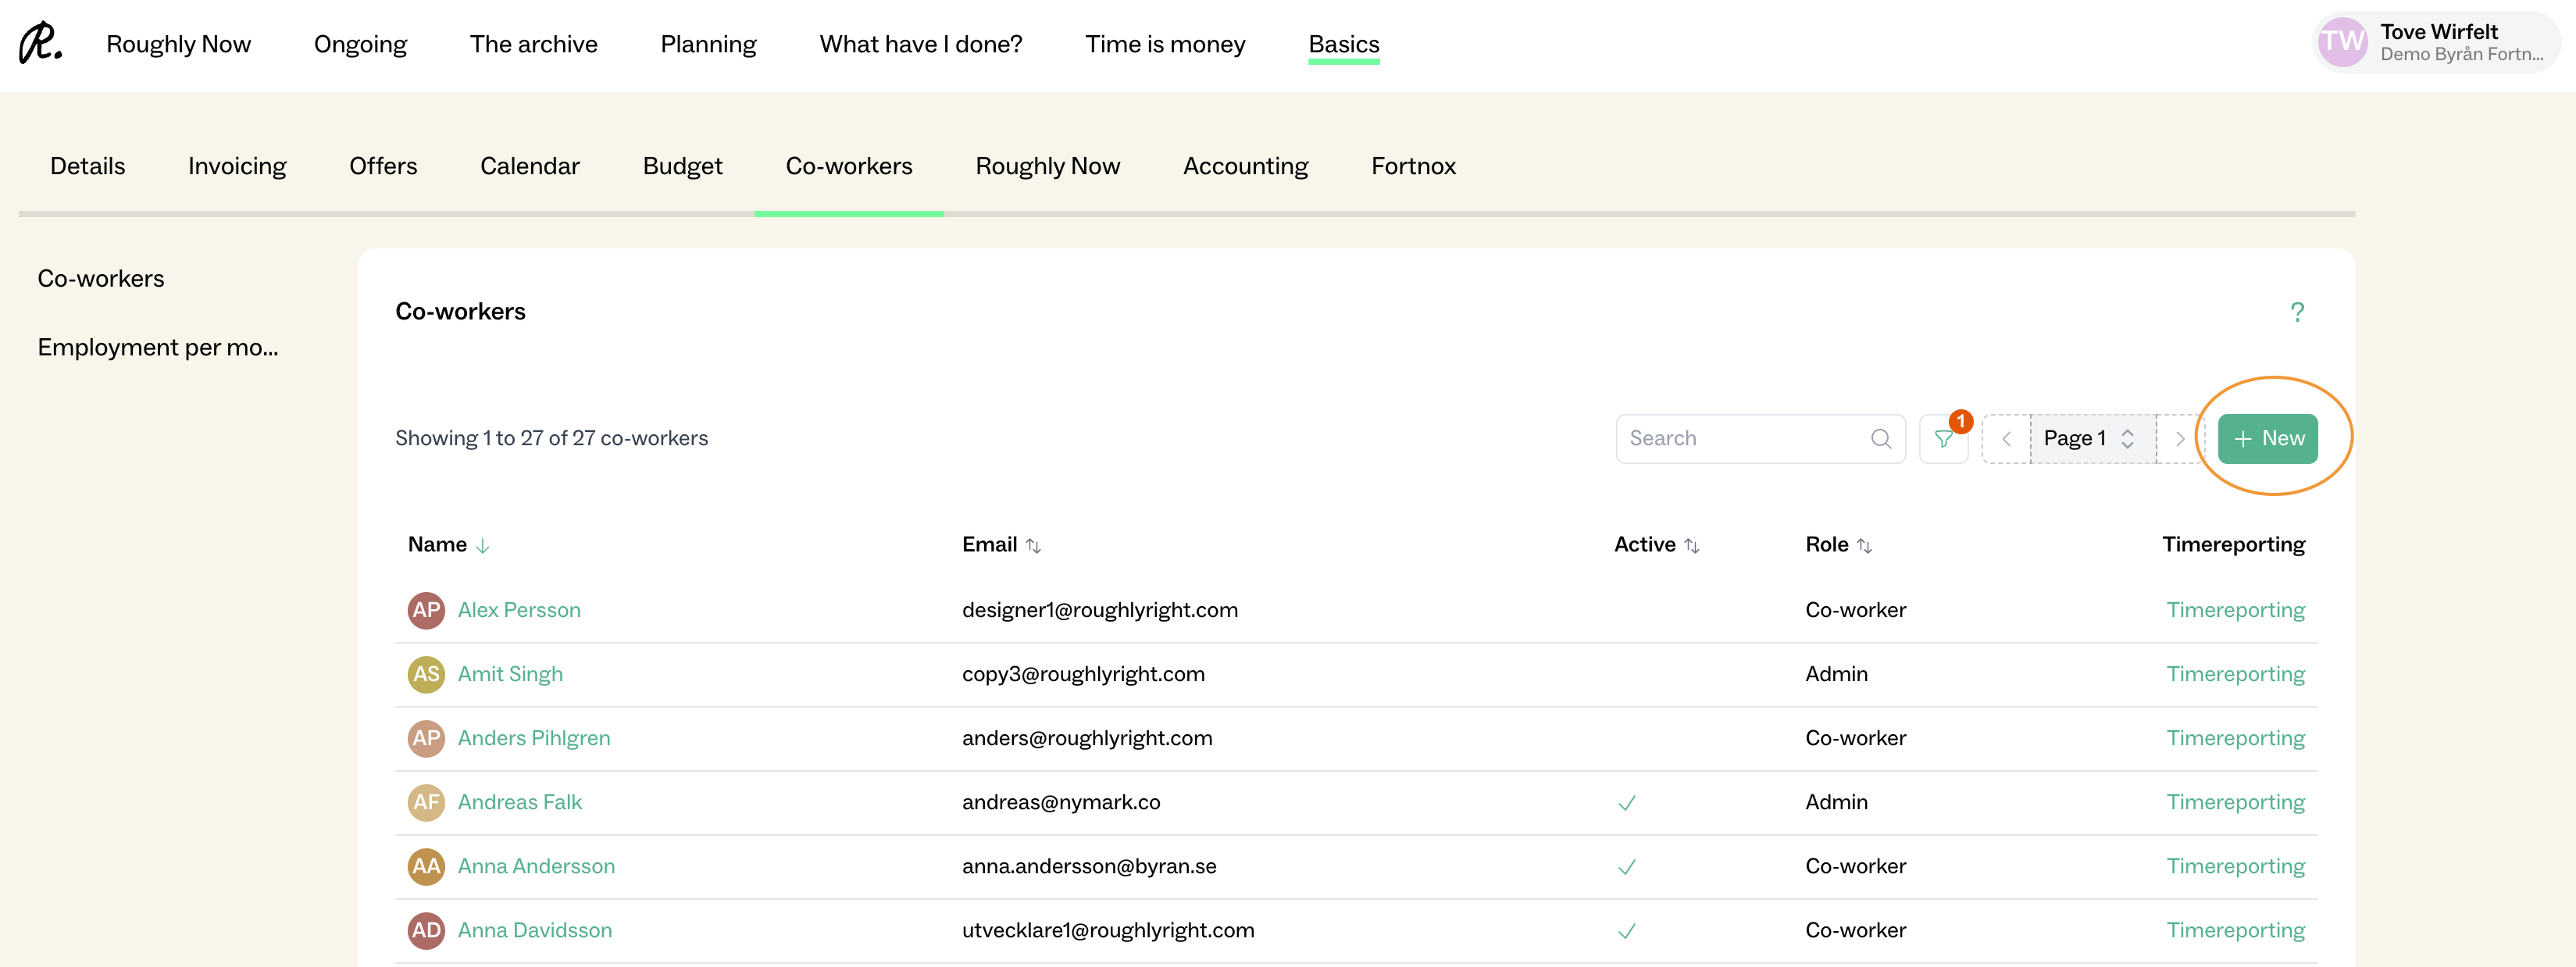
Task: Open the Planning menu item
Action: click(x=708, y=44)
